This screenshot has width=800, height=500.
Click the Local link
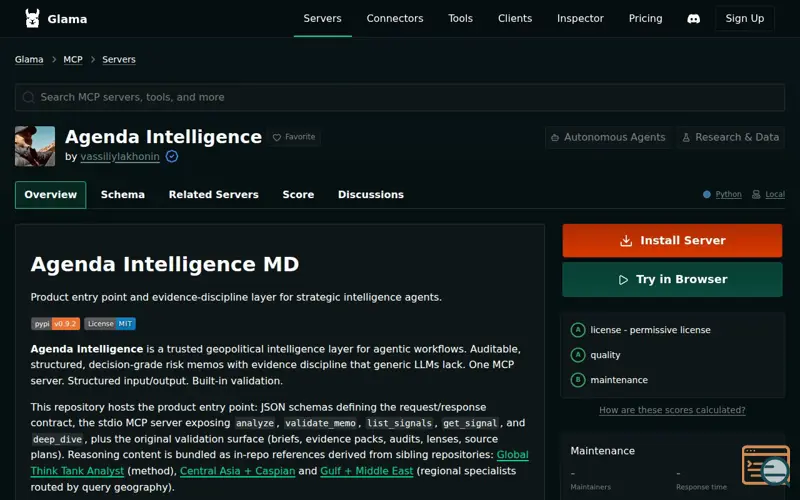click(775, 194)
